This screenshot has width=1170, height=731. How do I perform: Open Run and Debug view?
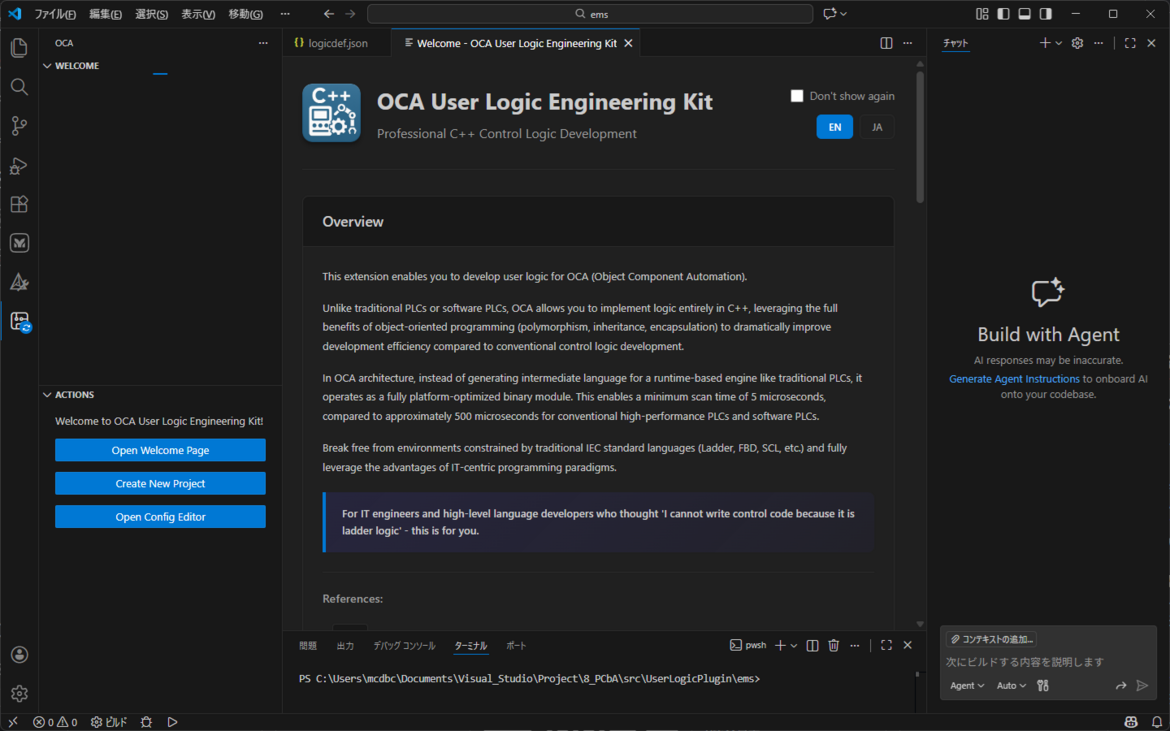[x=19, y=165]
